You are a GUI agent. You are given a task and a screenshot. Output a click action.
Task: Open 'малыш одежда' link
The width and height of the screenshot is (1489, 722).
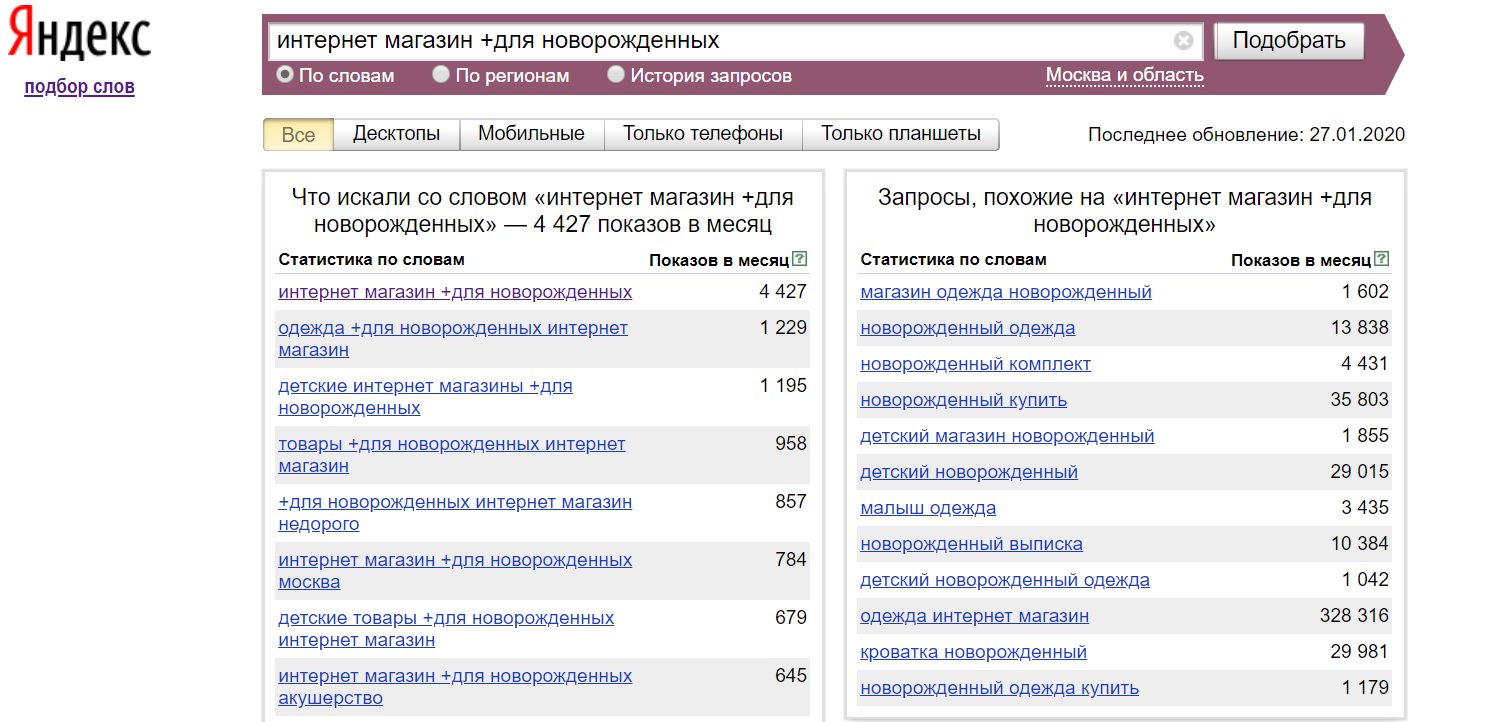pyautogui.click(x=928, y=508)
